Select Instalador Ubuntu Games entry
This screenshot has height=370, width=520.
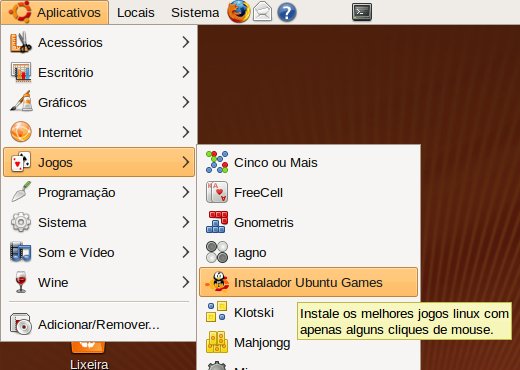point(308,282)
